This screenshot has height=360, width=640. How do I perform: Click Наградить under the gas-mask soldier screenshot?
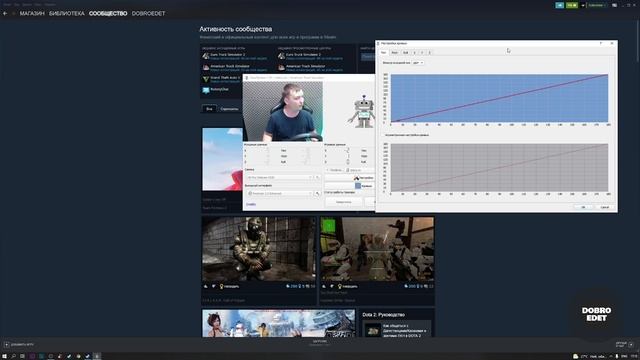point(229,287)
